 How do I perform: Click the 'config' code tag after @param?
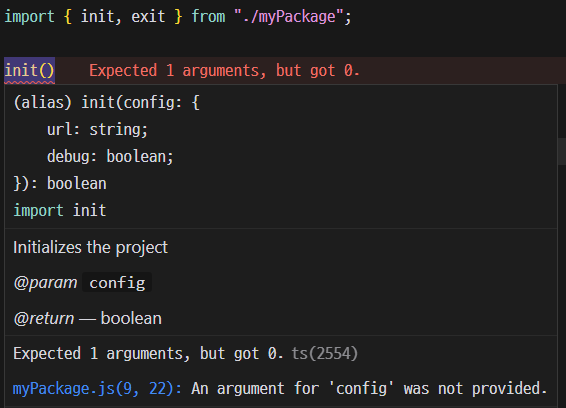click(x=117, y=283)
